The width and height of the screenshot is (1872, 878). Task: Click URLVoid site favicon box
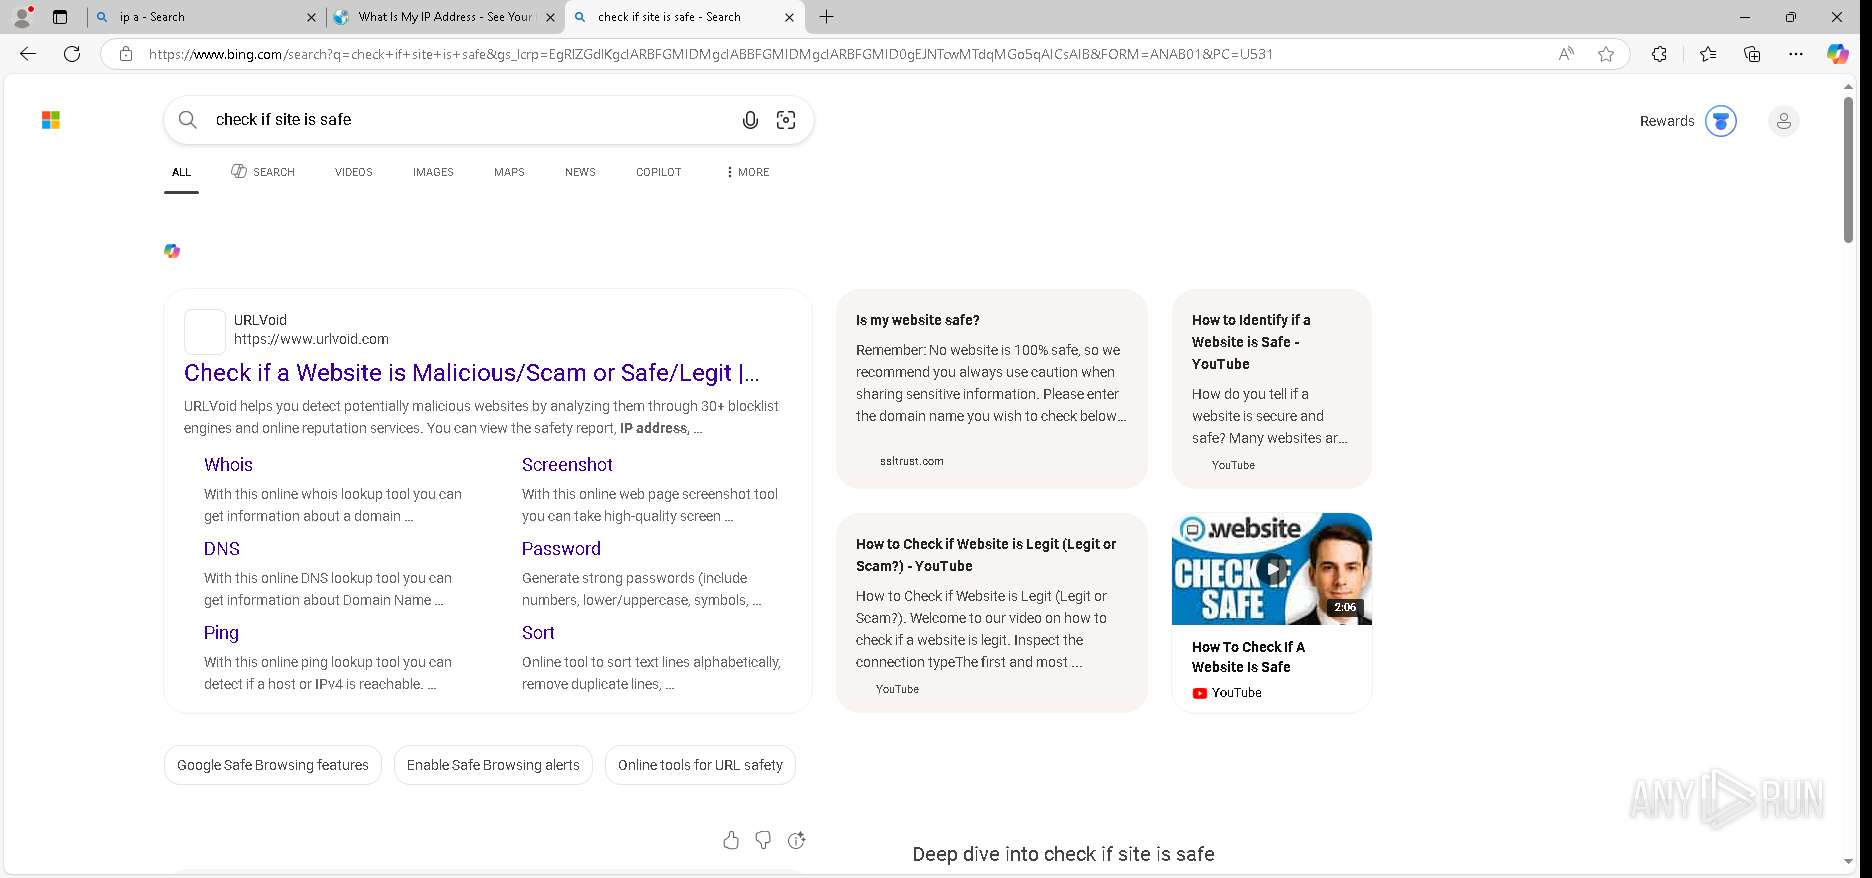pyautogui.click(x=205, y=331)
